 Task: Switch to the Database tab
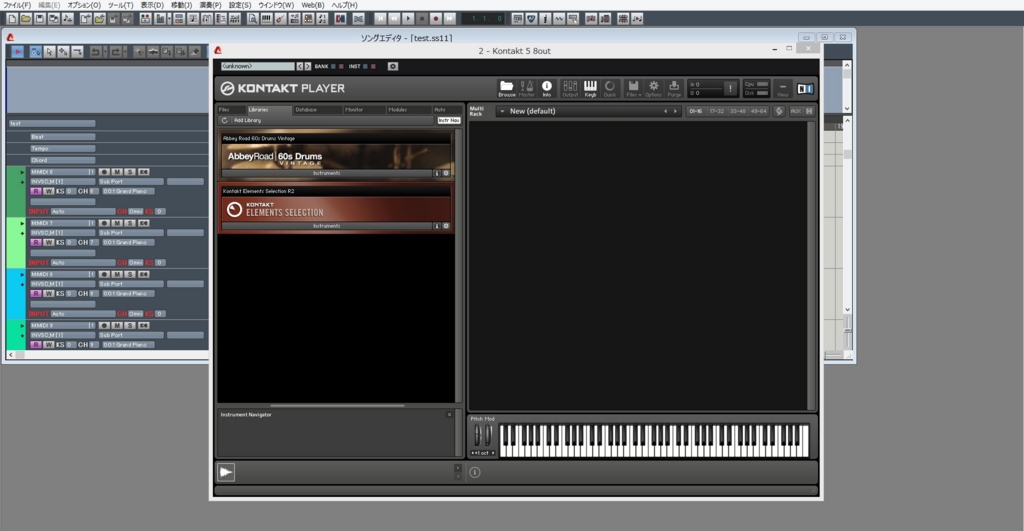306,109
